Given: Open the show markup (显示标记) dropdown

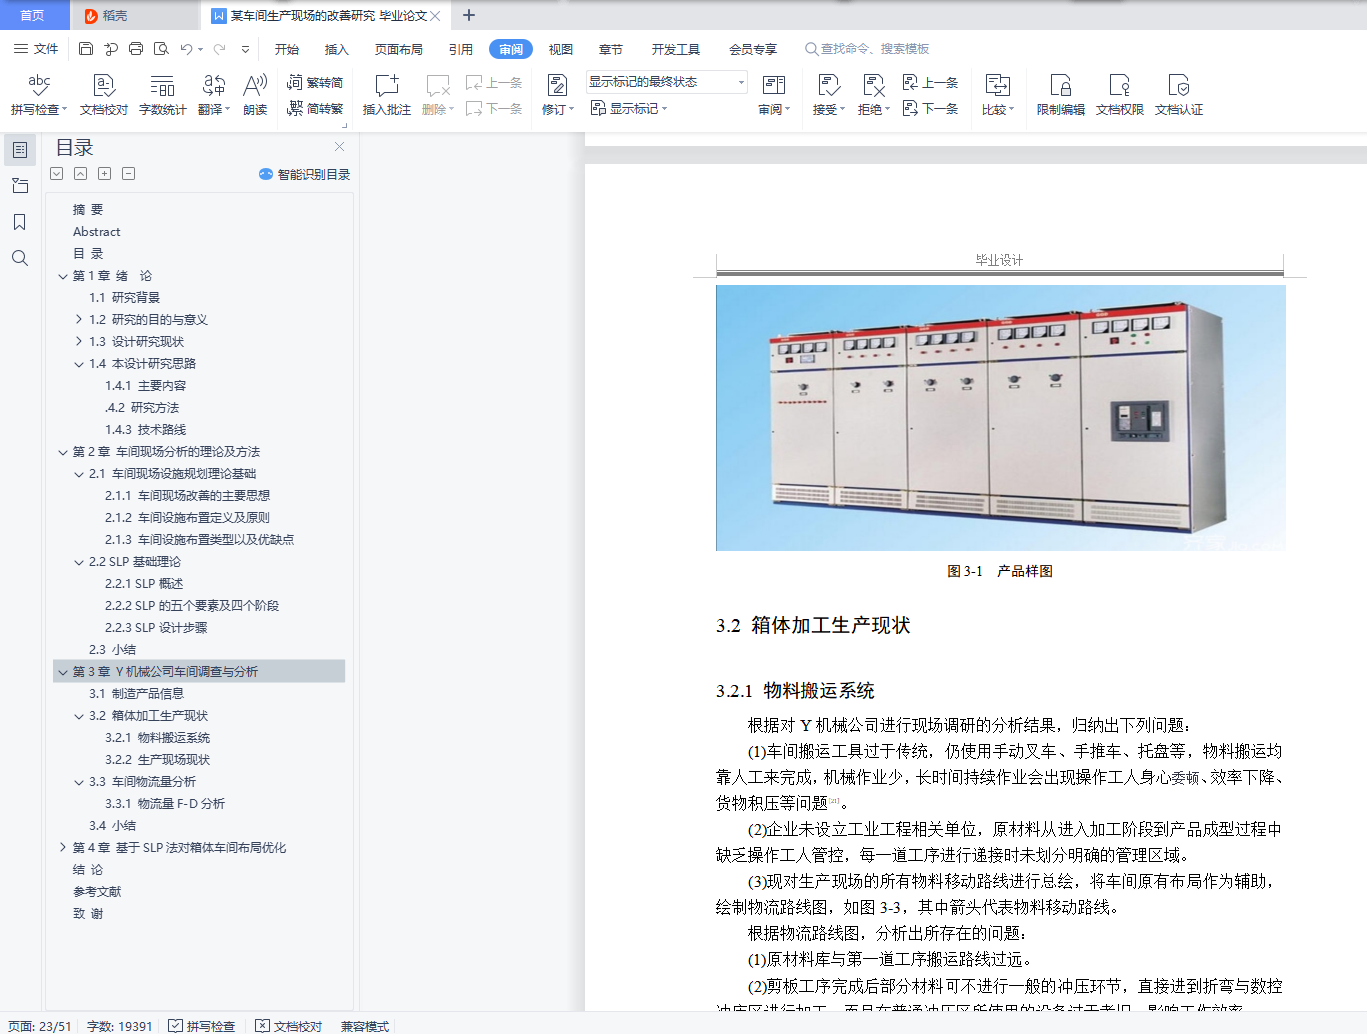Looking at the screenshot, I should 629,108.
